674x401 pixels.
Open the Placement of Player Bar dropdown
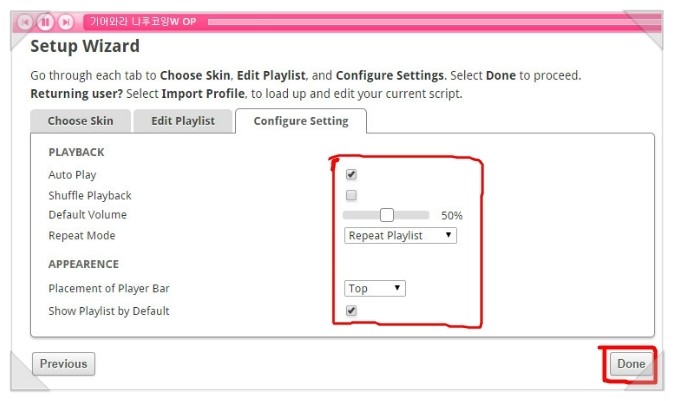tap(375, 288)
